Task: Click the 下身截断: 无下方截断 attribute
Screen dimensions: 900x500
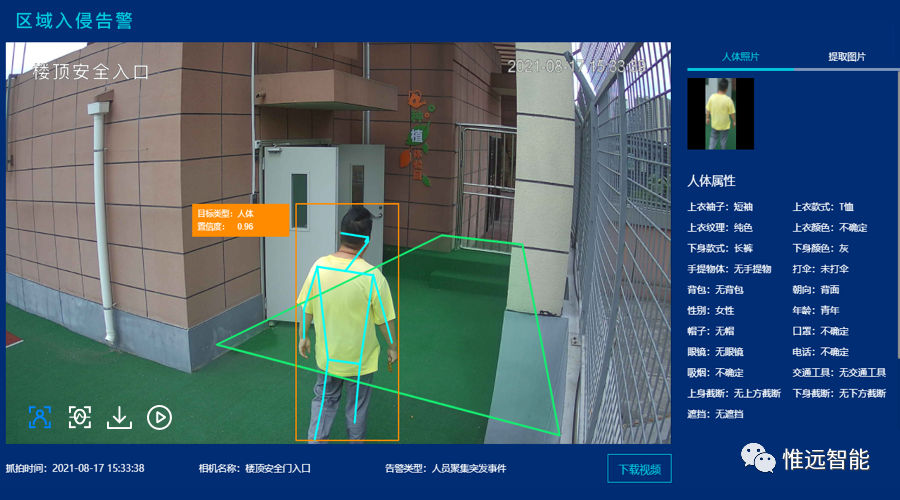Action: (x=839, y=393)
